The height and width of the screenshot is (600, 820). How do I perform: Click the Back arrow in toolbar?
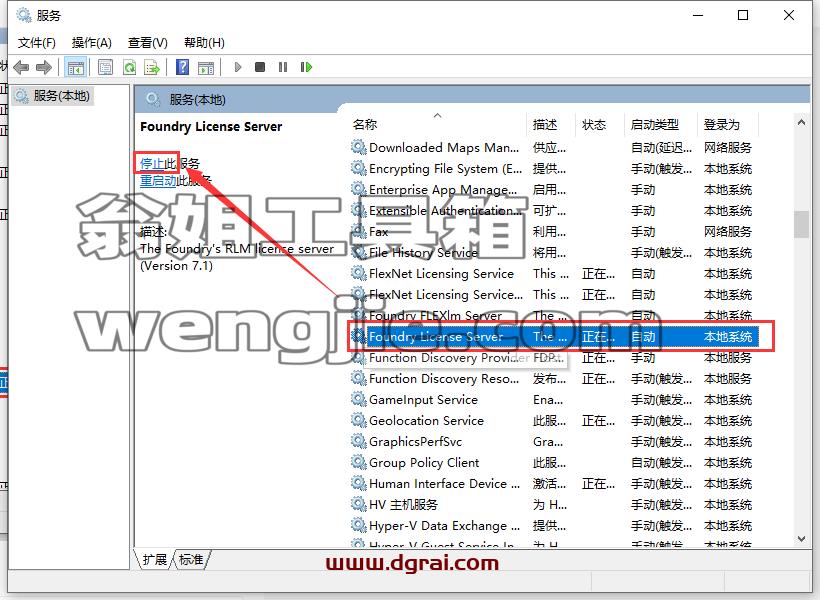pyautogui.click(x=21, y=67)
